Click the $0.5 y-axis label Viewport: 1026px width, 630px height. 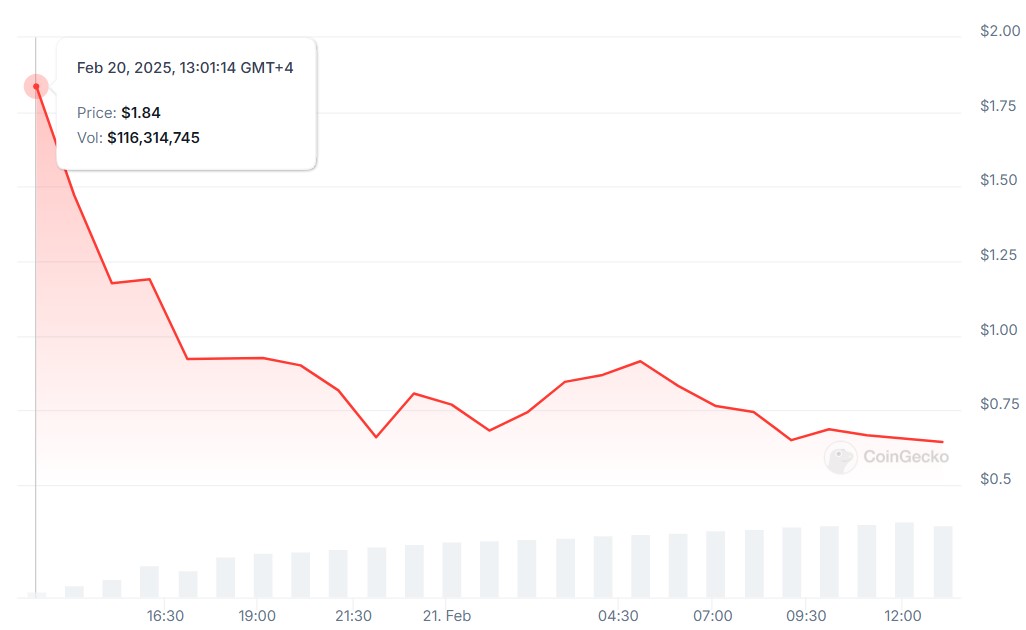tap(996, 480)
